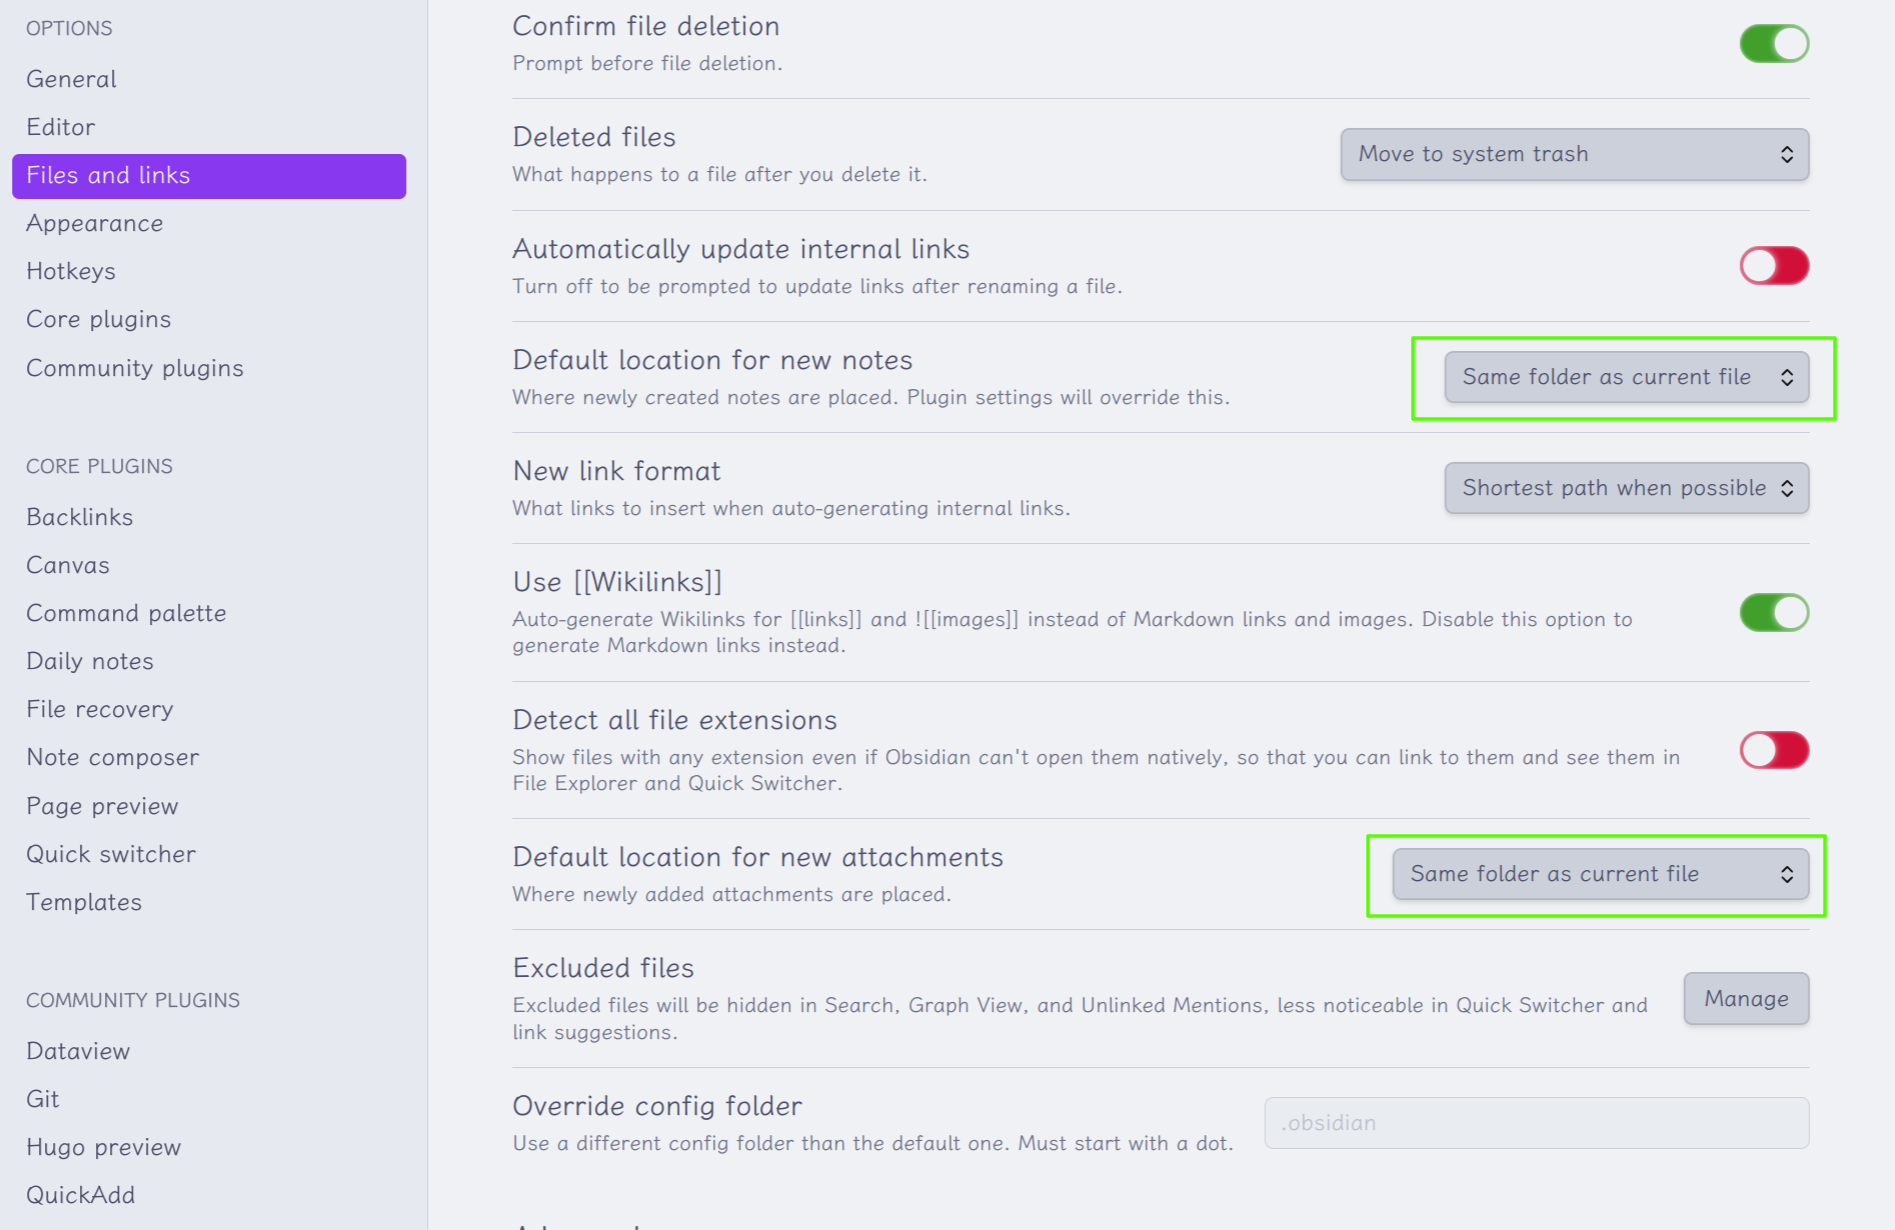Switch to the Editor settings tab
The width and height of the screenshot is (1895, 1230).
coord(61,127)
